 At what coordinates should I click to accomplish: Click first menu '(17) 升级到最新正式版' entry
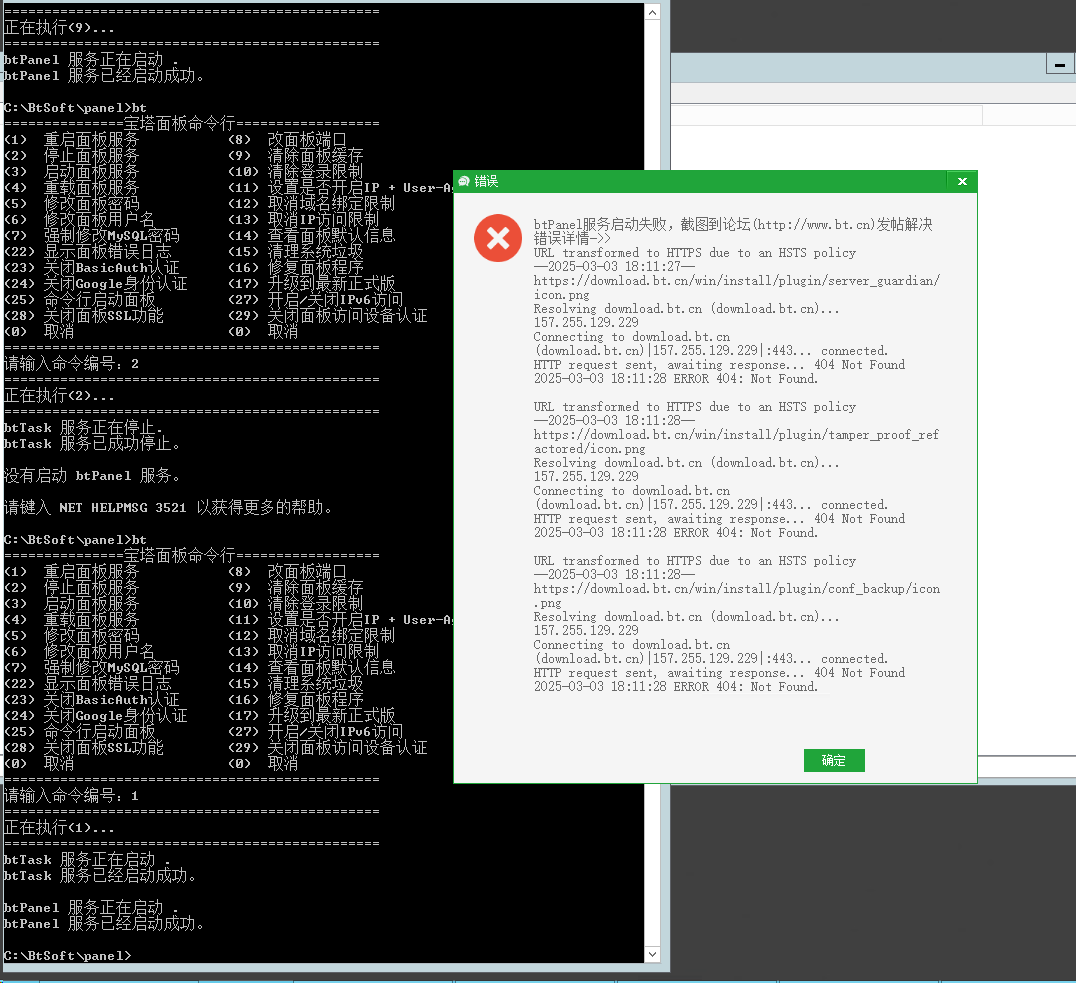click(312, 284)
